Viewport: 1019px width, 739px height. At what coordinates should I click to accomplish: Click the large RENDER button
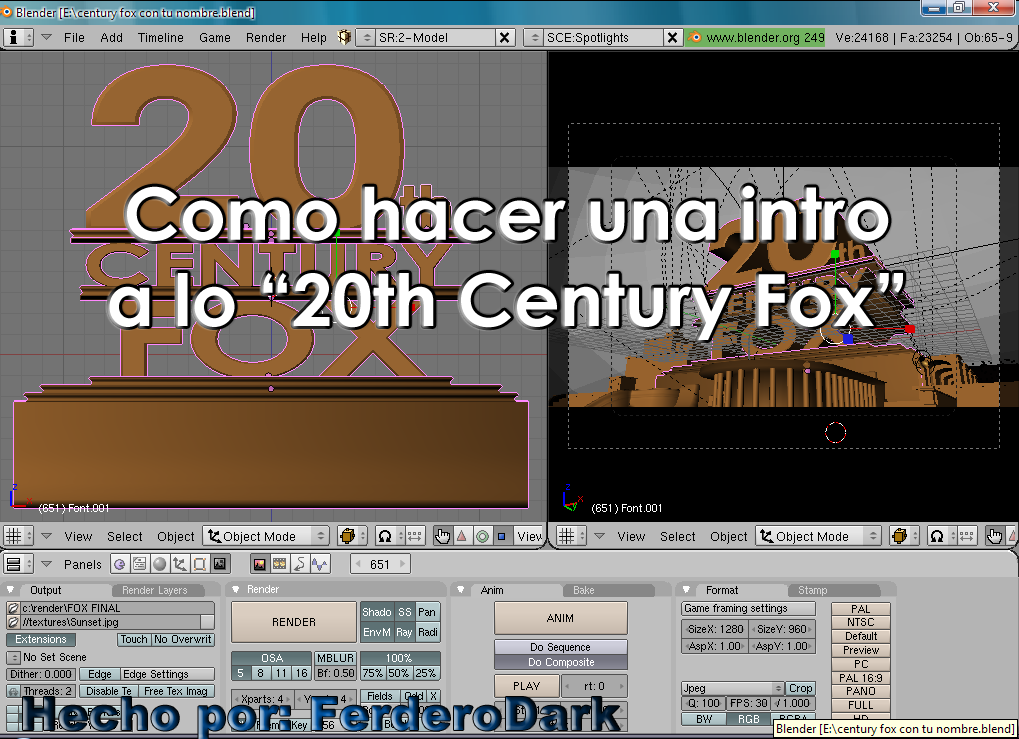[x=294, y=623]
